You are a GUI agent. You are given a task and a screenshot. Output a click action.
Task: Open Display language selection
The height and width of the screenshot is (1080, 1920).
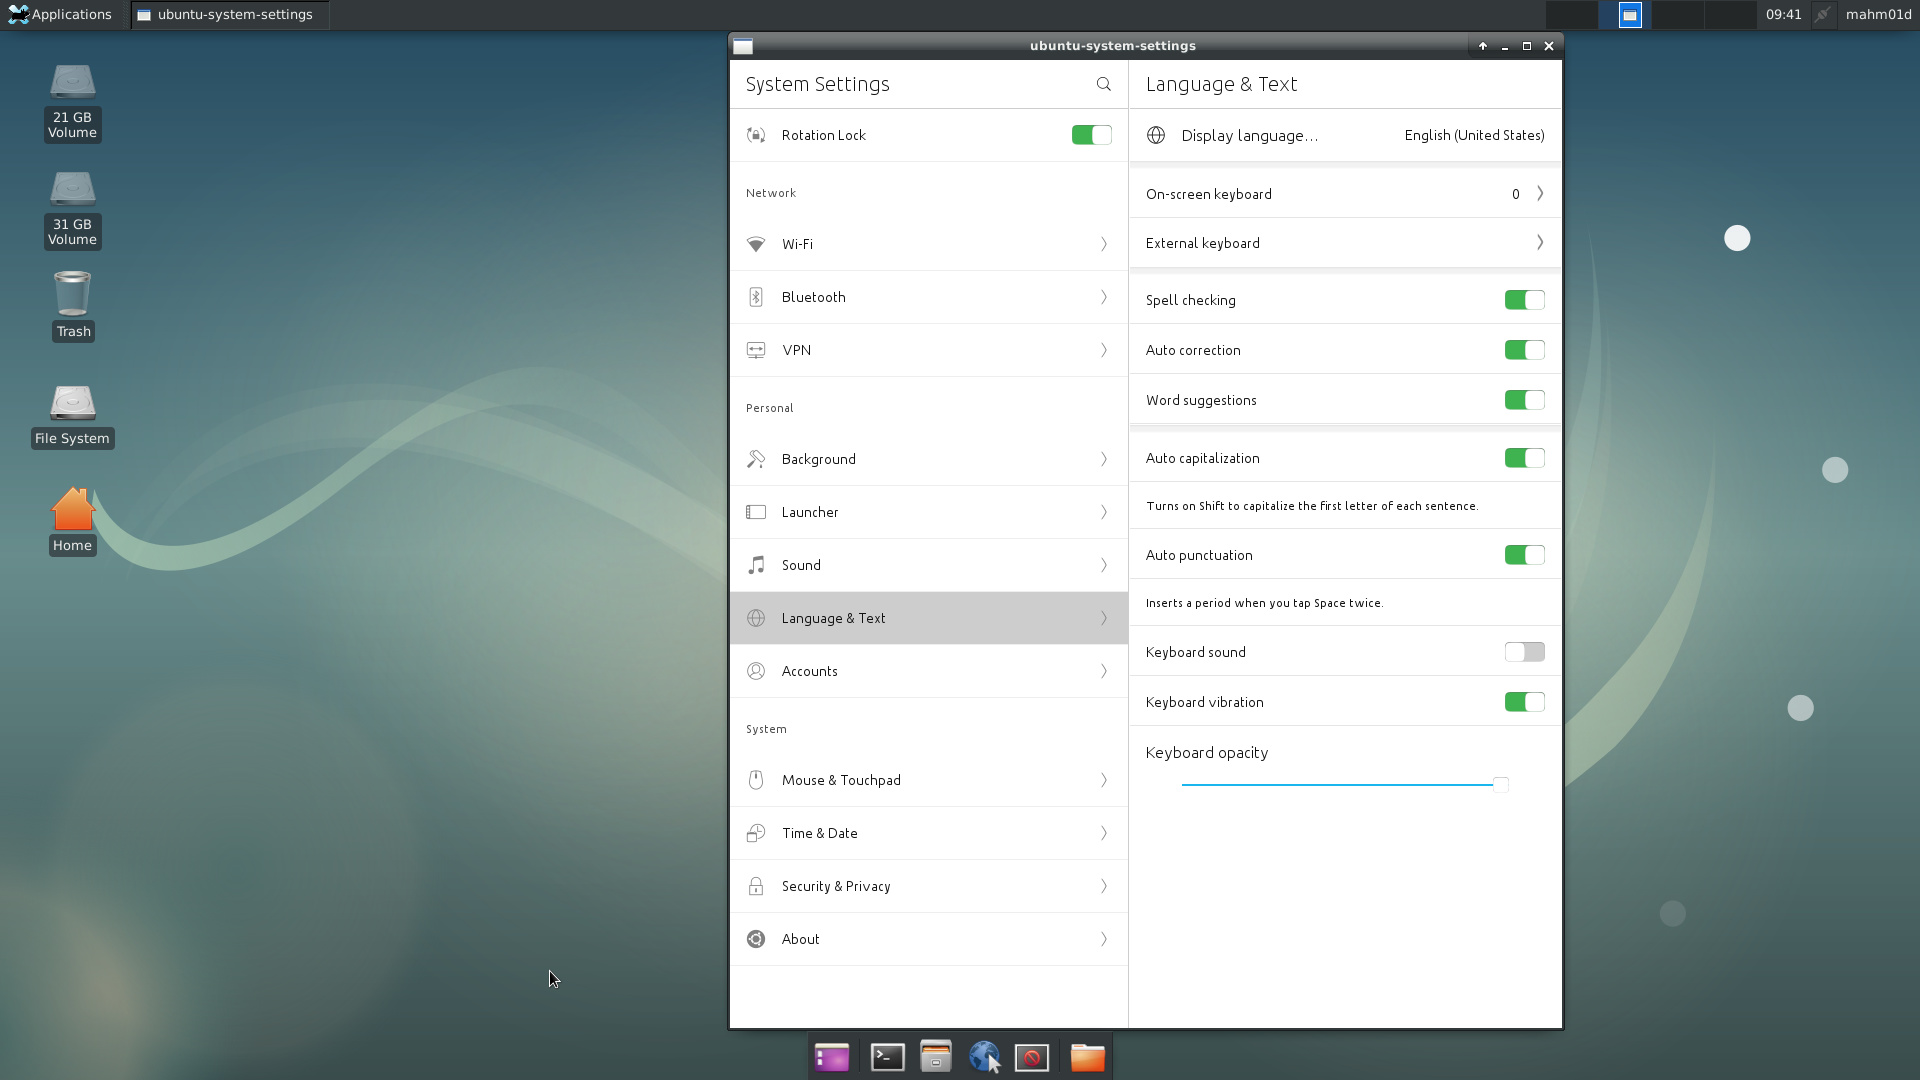tap(1345, 135)
